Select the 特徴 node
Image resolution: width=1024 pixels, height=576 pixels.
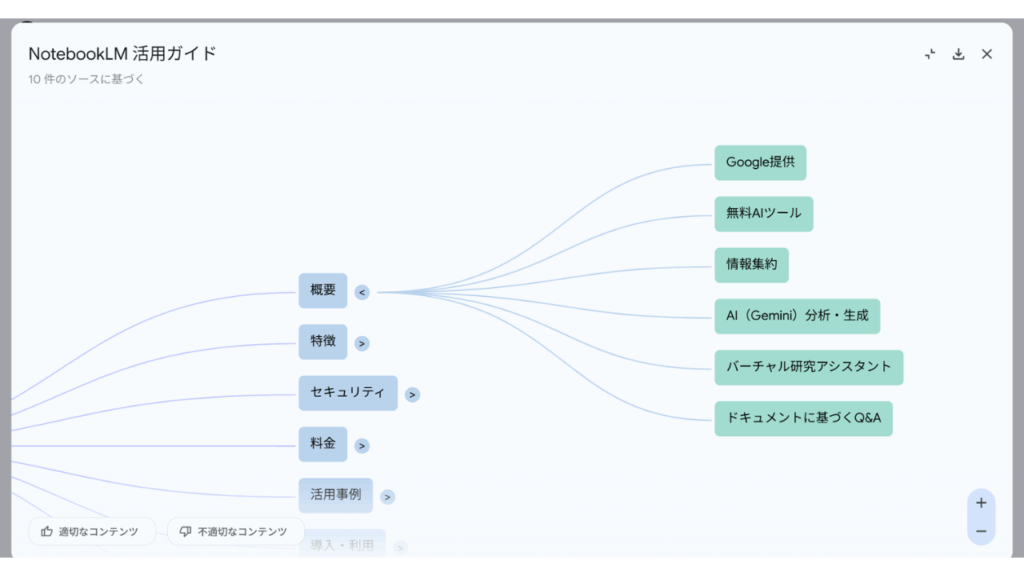[x=323, y=342]
